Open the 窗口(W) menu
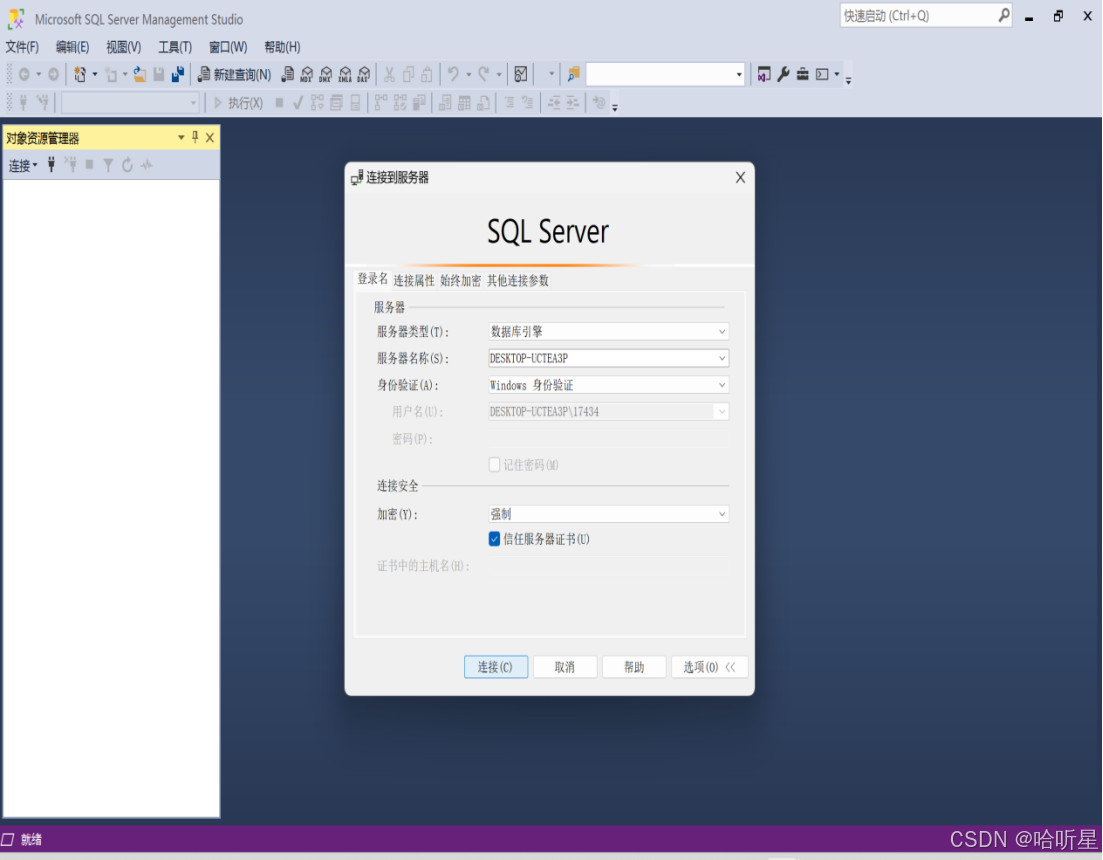Screen dimensions: 1103x860 [x=228, y=47]
